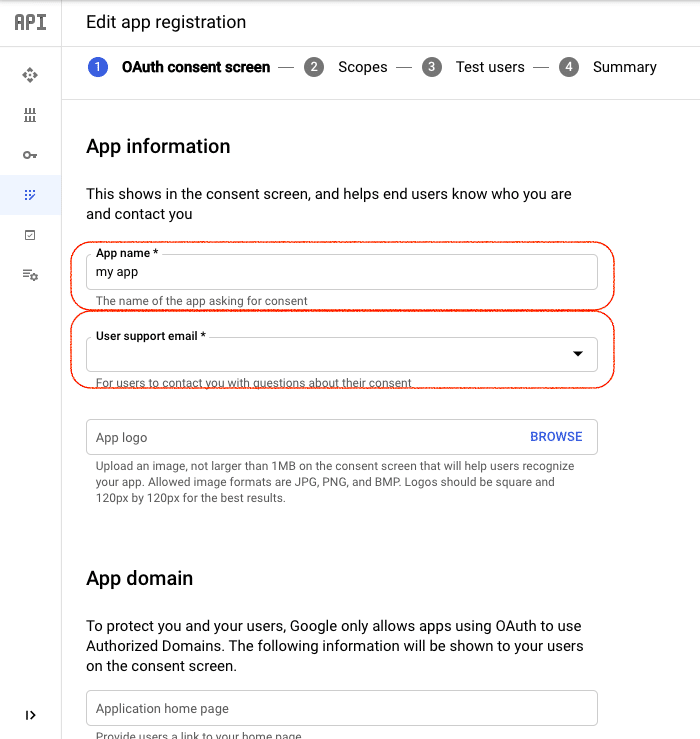Image resolution: width=700 pixels, height=739 pixels.
Task: Focus the Application home page field
Action: (341, 708)
